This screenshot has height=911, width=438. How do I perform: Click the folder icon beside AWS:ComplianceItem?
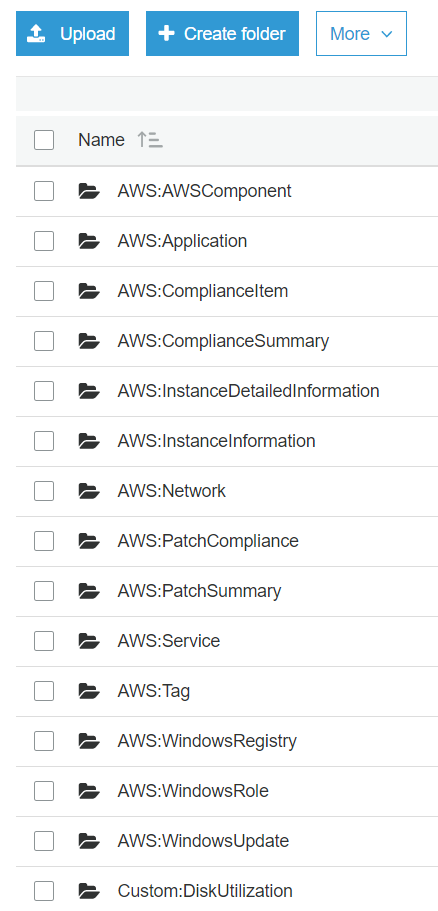tap(89, 291)
